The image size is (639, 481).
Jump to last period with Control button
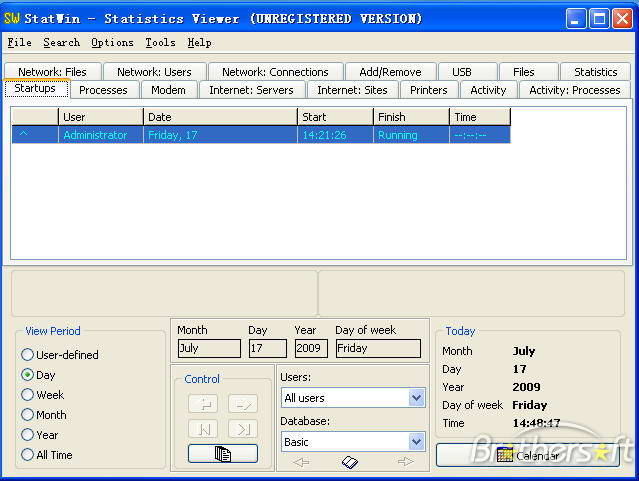click(242, 429)
